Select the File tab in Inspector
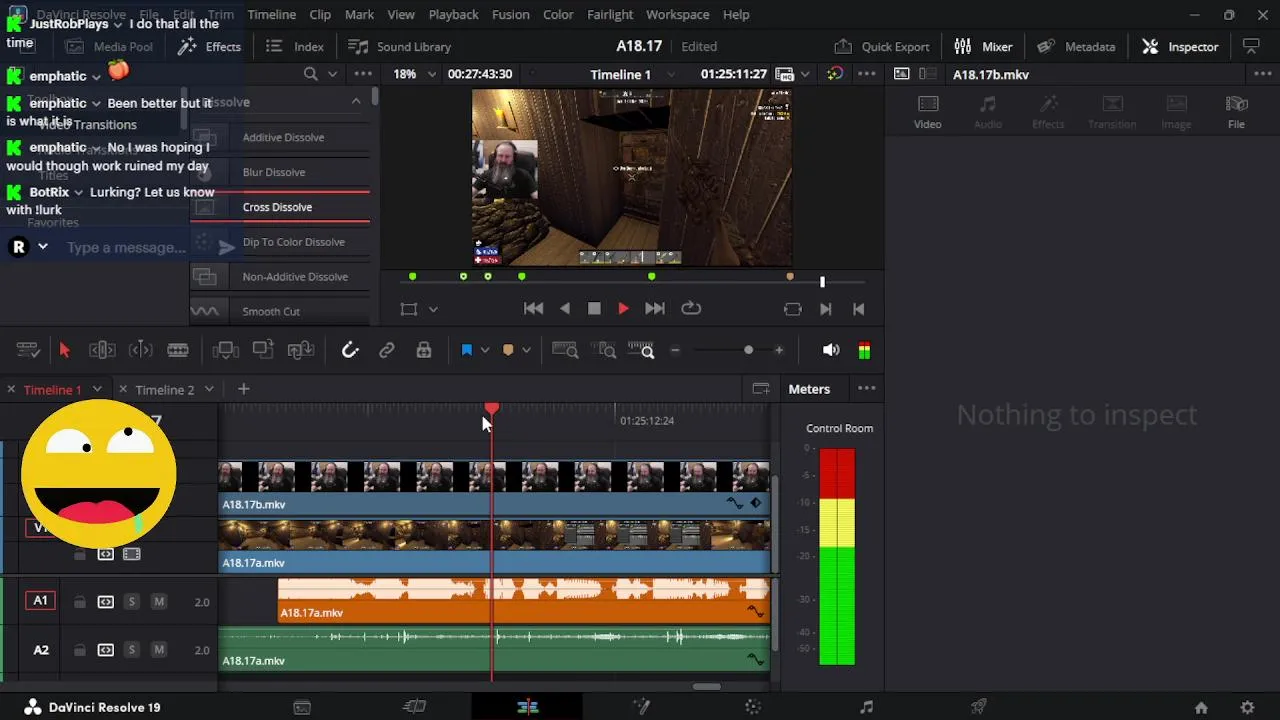1280x720 pixels. click(1237, 112)
